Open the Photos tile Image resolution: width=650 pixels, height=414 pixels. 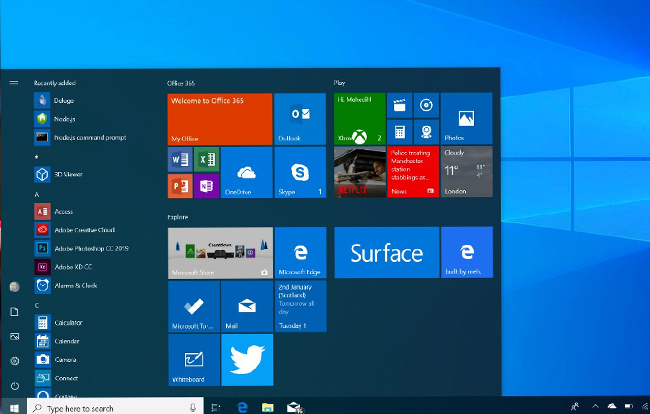tap(466, 119)
